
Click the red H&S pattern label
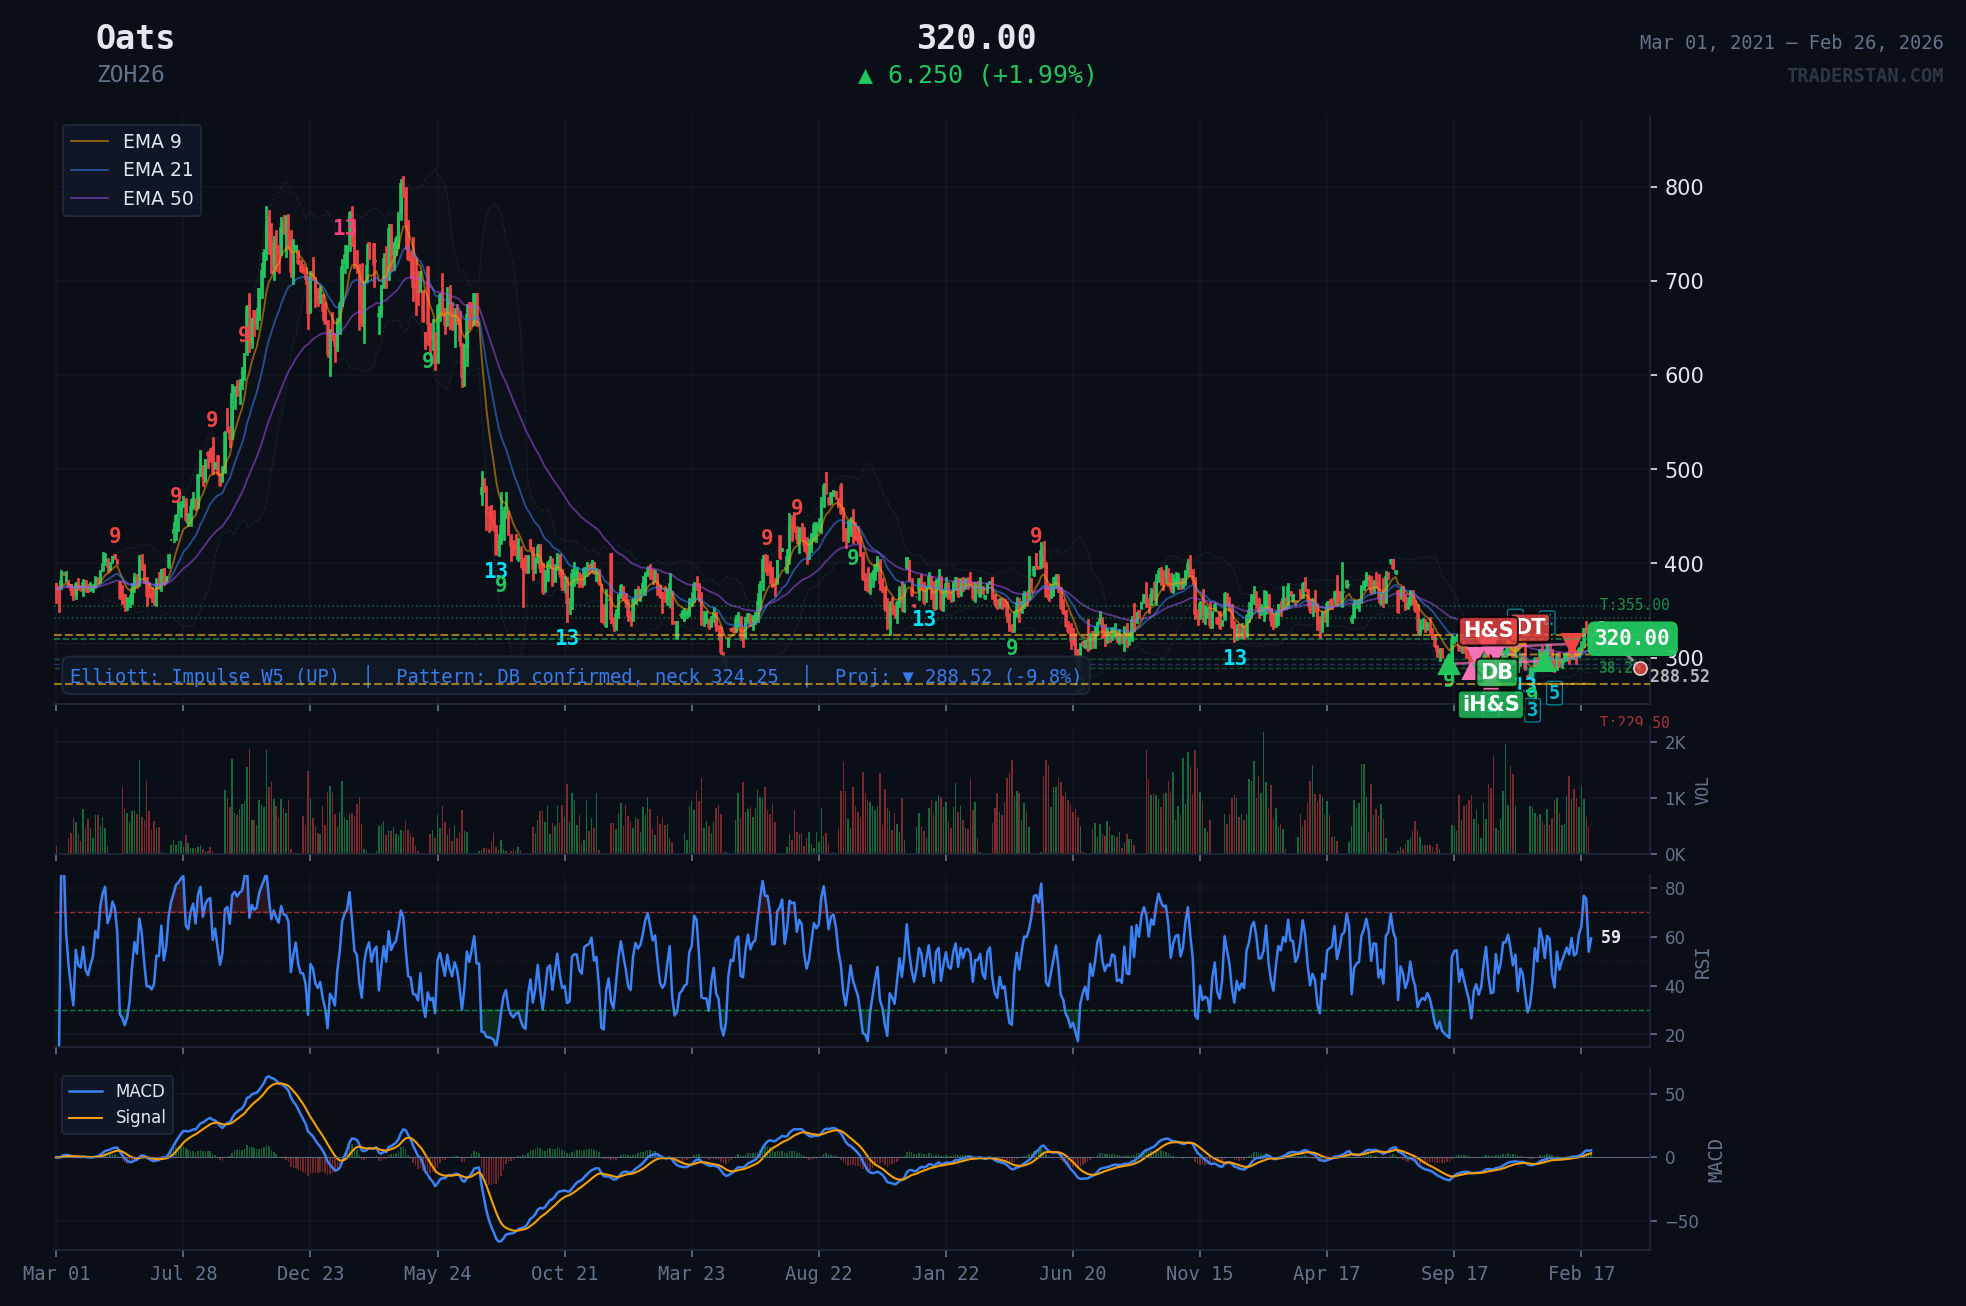point(1488,630)
